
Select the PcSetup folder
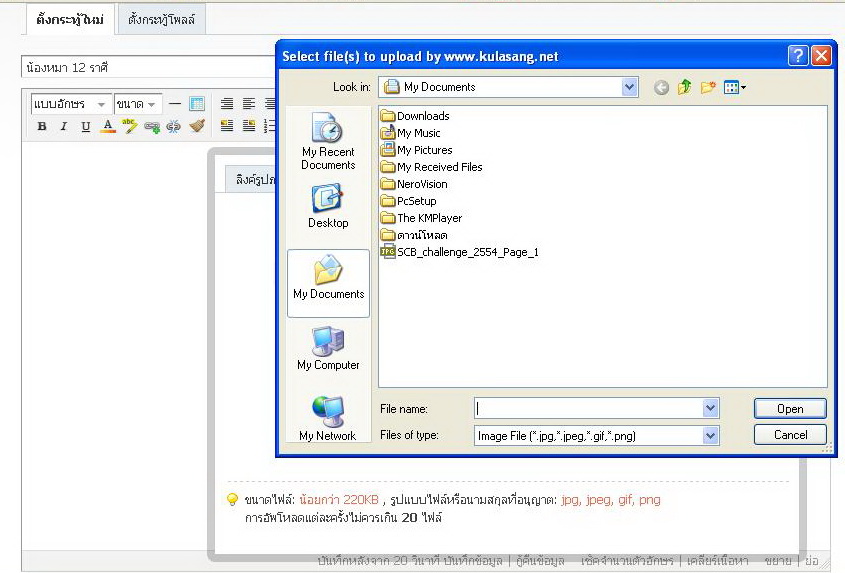tap(408, 201)
